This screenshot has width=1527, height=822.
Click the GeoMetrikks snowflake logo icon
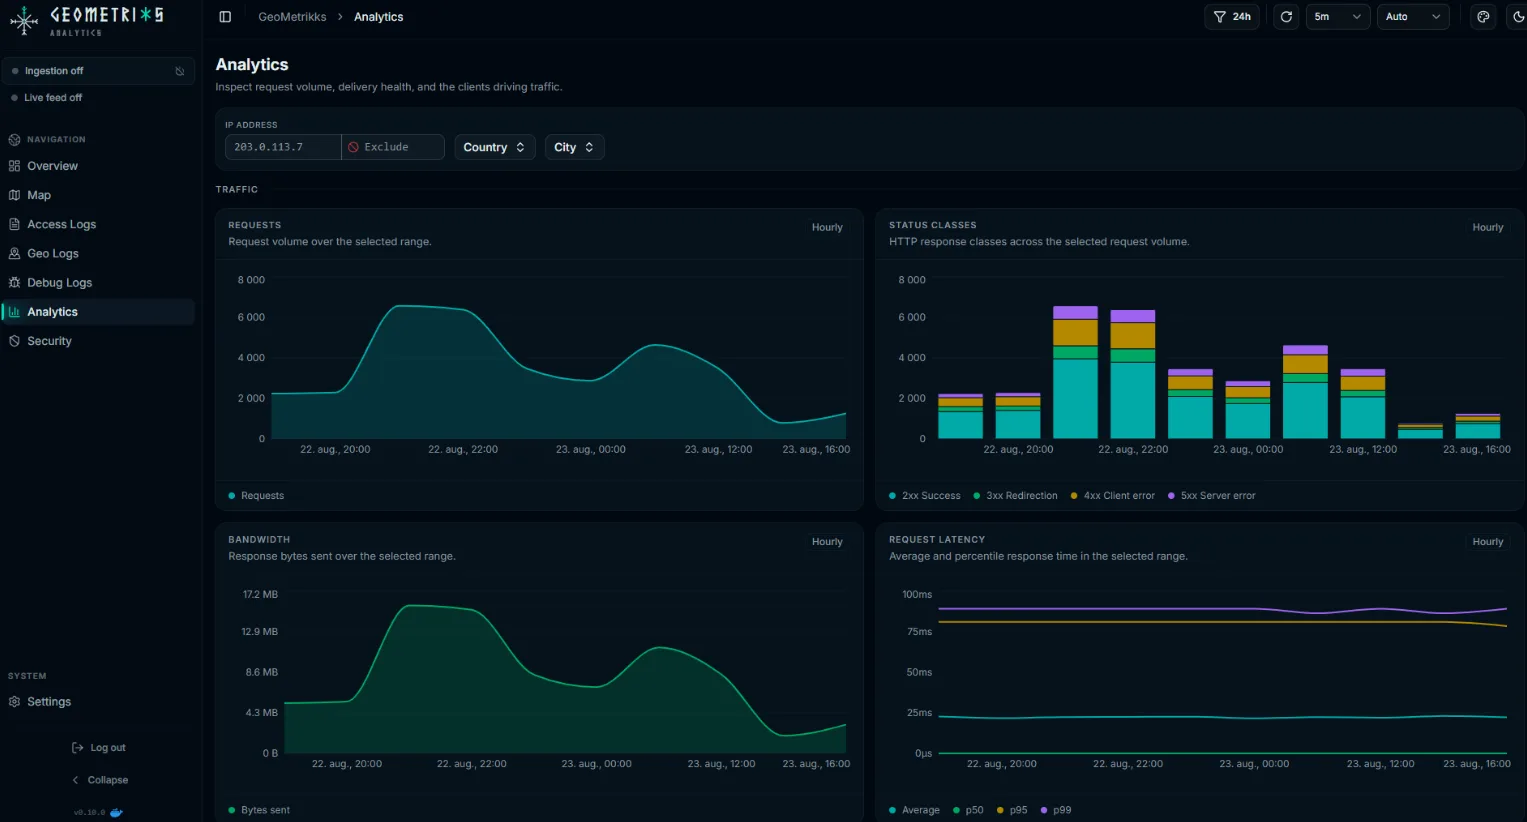coord(24,19)
